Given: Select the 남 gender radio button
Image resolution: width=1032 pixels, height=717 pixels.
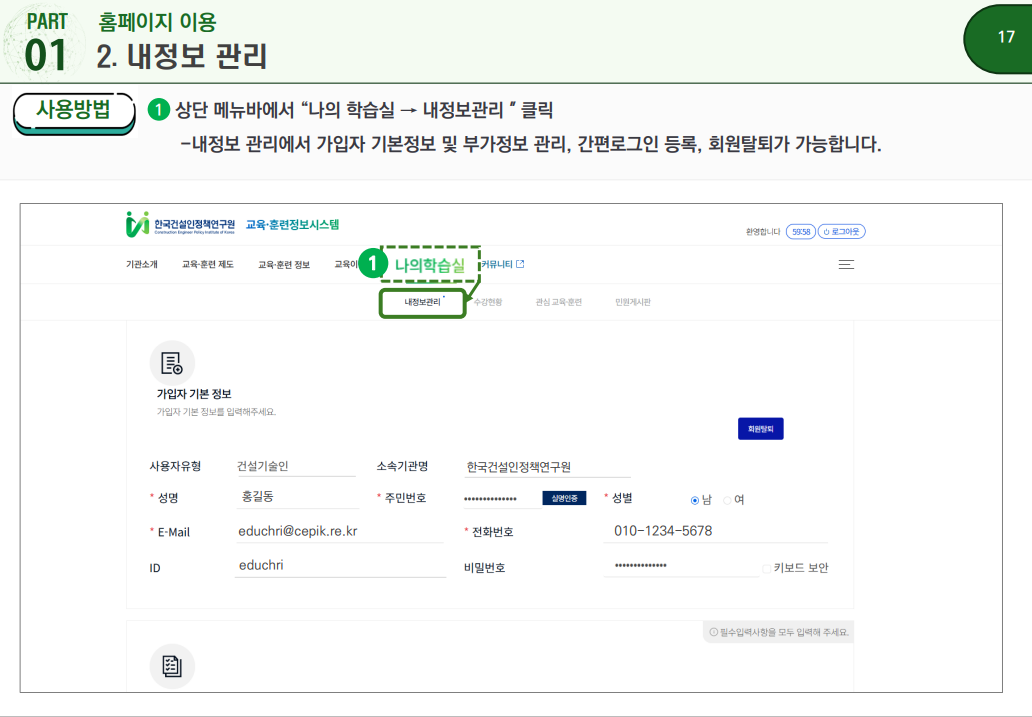Looking at the screenshot, I should point(694,500).
